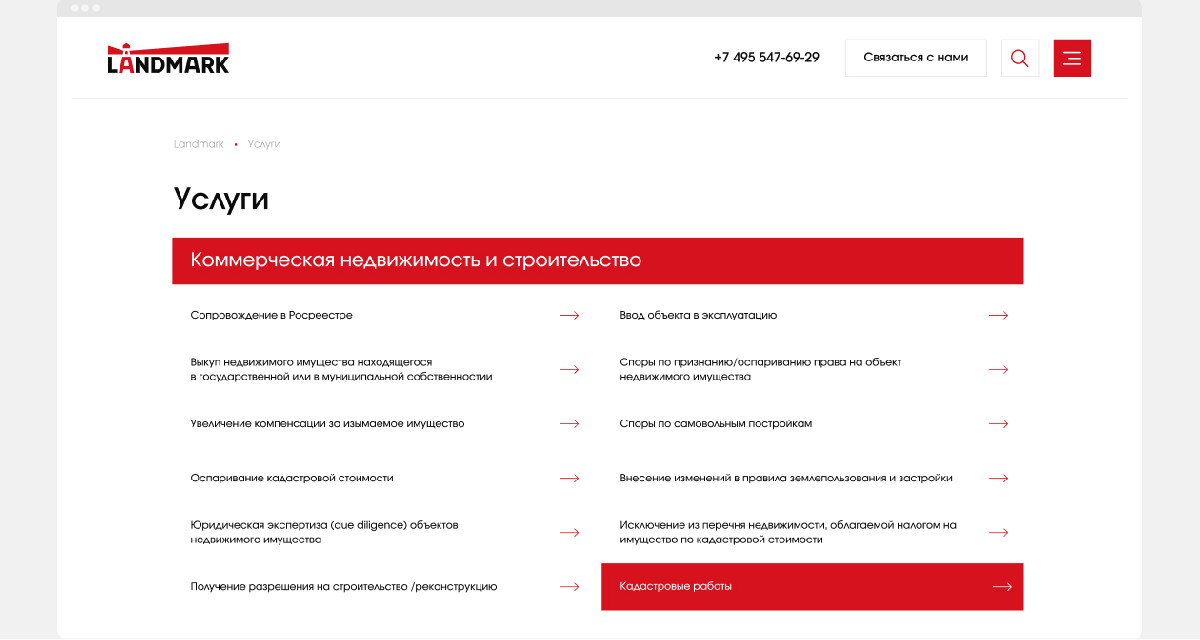The image size is (1200, 640).
Task: Click the arrow next to Споры по самовольным постройкам
Action: (998, 424)
